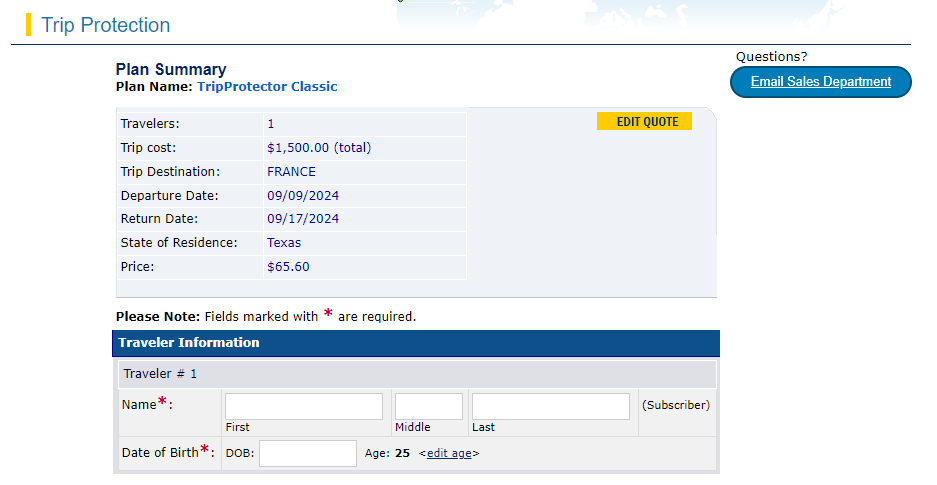Select the return date 09/17/2024
The width and height of the screenshot is (937, 485).
pos(303,219)
